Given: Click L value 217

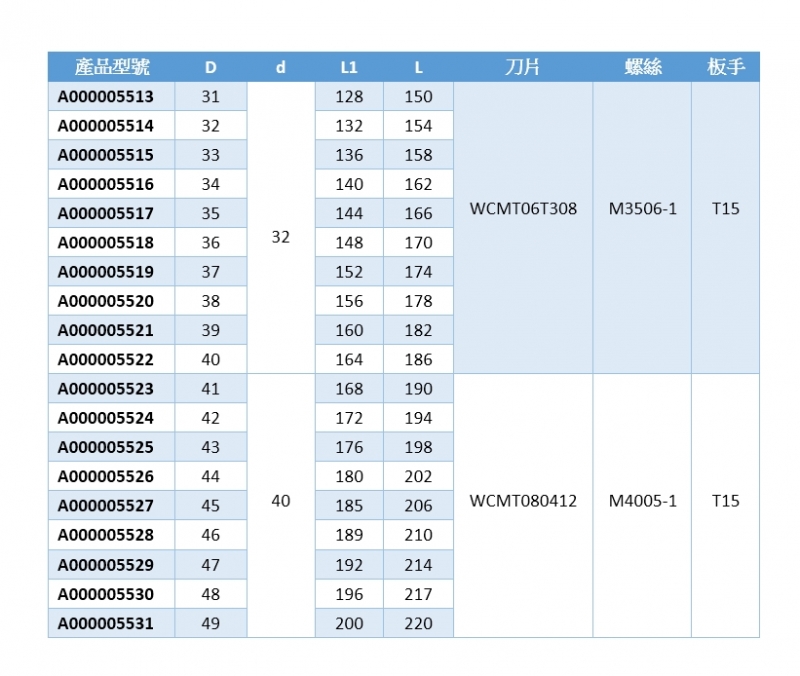Looking at the screenshot, I should coord(418,594).
